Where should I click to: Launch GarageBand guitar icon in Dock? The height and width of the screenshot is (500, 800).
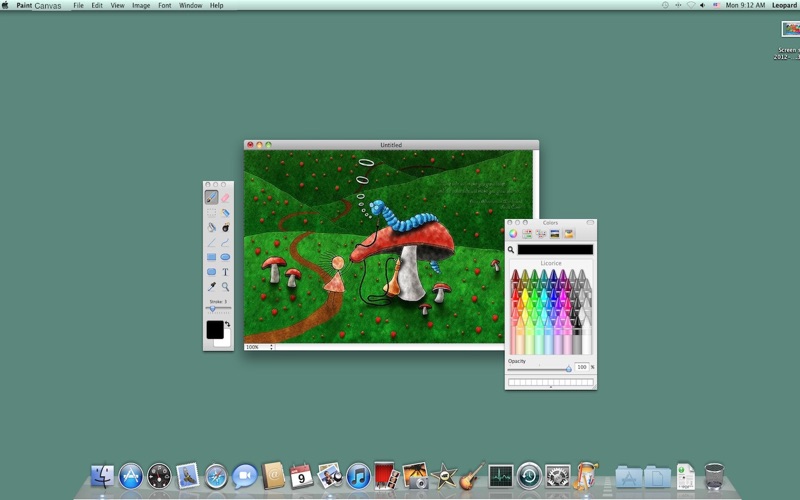click(472, 476)
